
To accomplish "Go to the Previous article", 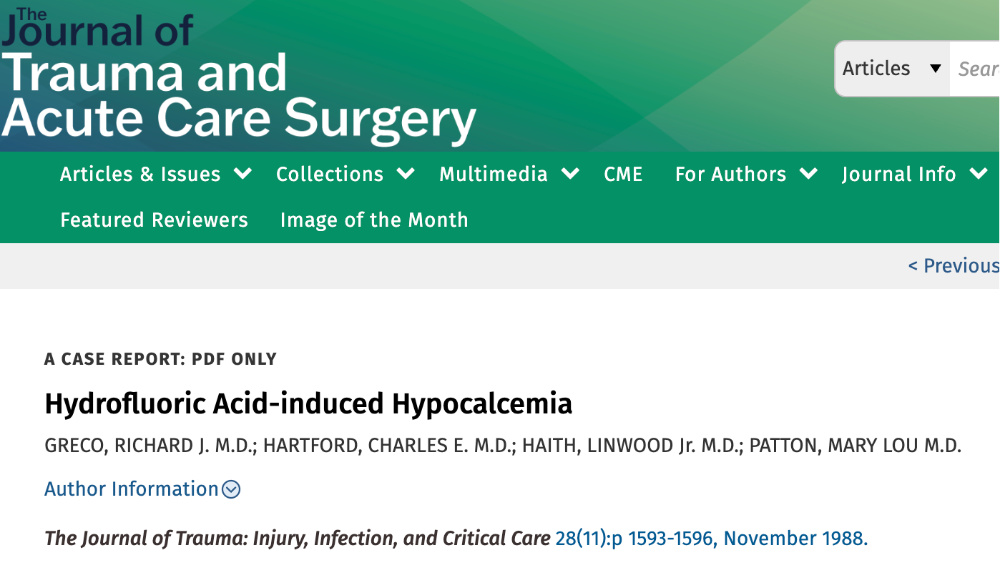I will tap(952, 266).
